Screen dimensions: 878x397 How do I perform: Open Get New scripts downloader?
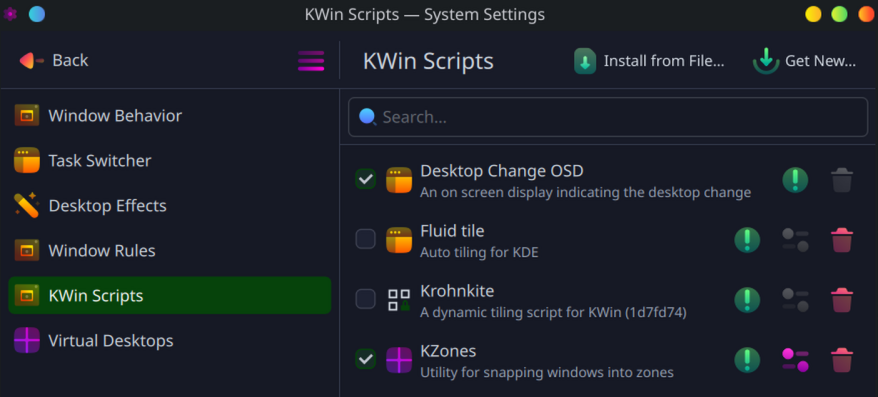pos(805,60)
